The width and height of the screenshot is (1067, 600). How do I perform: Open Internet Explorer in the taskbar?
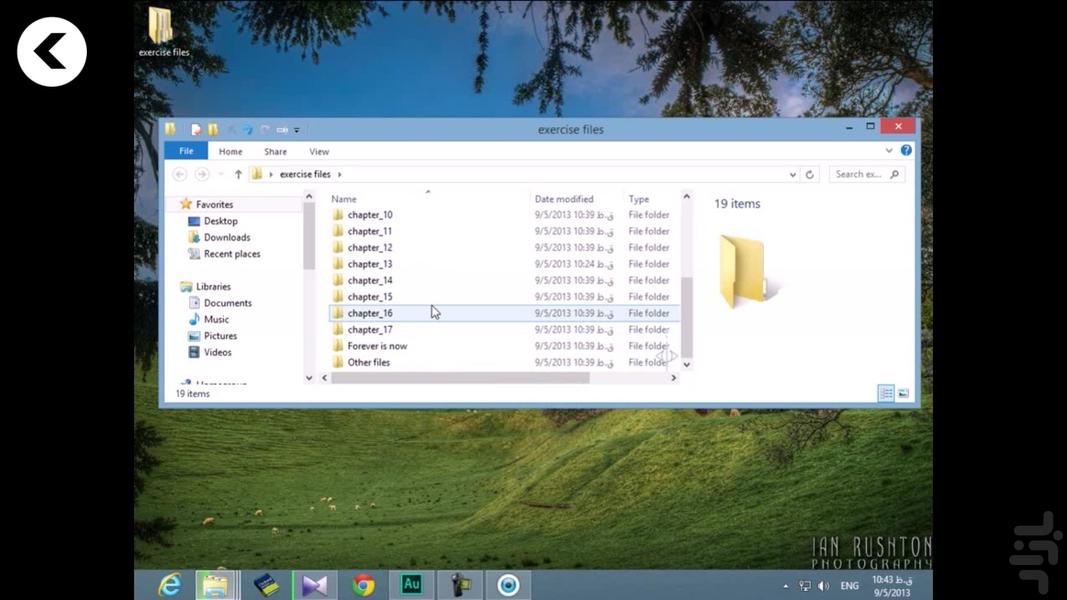tap(170, 585)
